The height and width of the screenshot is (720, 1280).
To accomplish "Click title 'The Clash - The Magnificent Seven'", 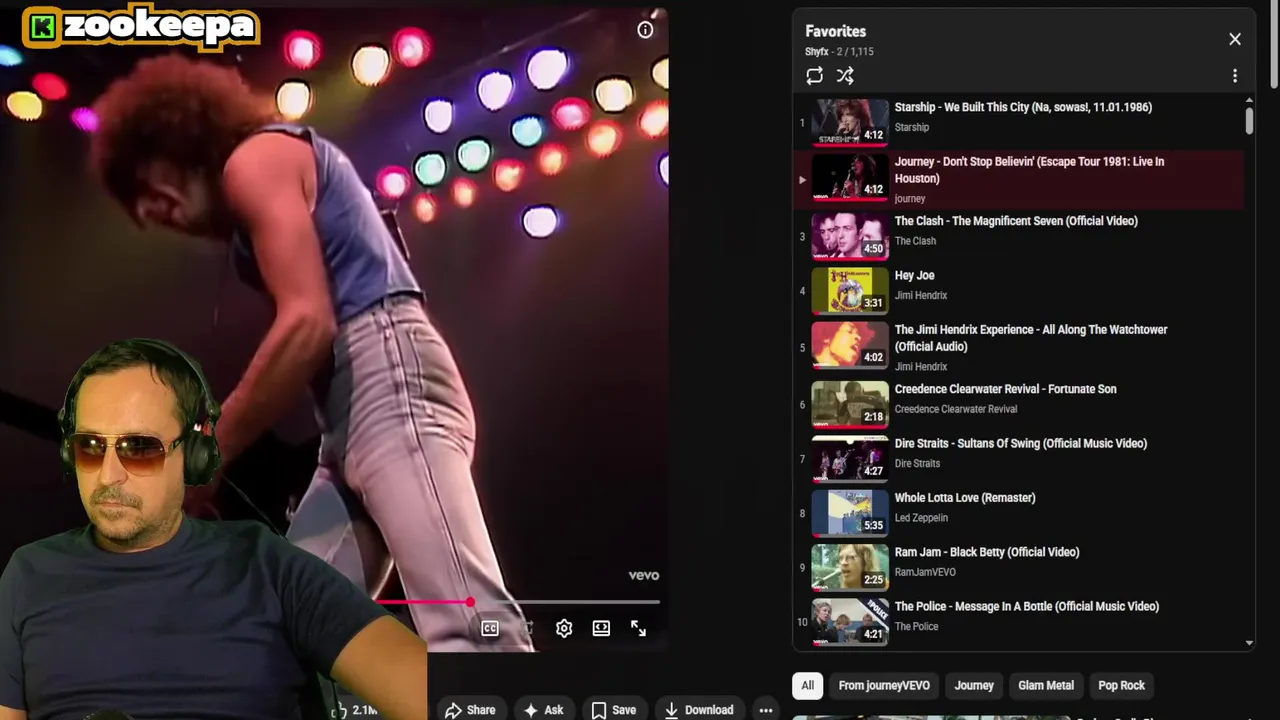I will 1016,221.
